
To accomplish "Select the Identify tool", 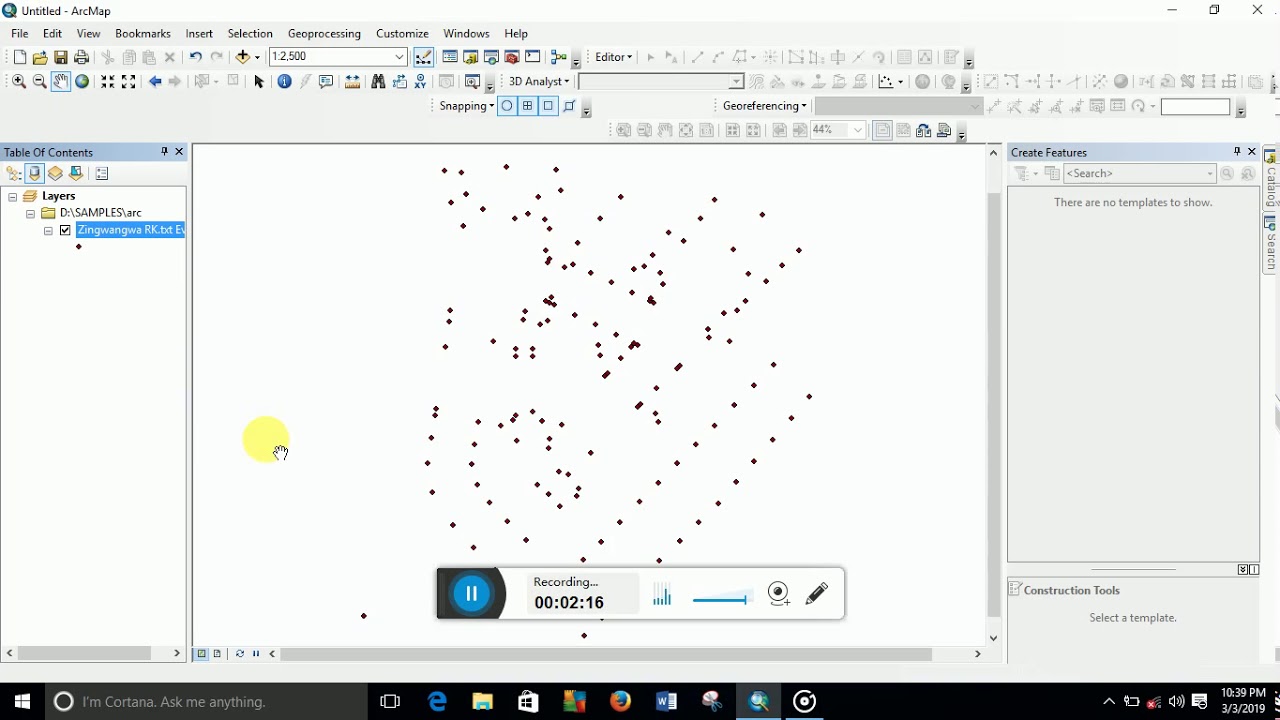I will click(x=284, y=82).
